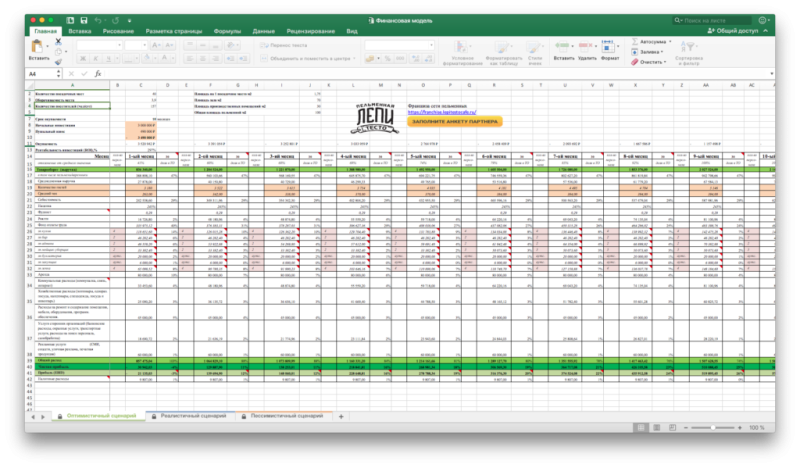Open the Формулы ribbon tab
This screenshot has height=468, width=800.
pyautogui.click(x=227, y=31)
